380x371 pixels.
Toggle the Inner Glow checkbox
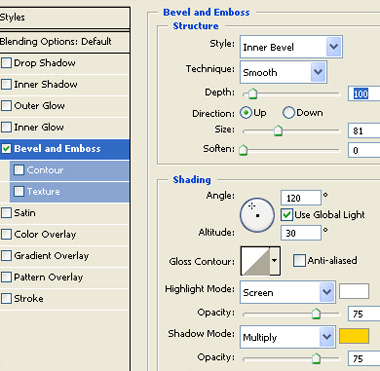(x=6, y=127)
